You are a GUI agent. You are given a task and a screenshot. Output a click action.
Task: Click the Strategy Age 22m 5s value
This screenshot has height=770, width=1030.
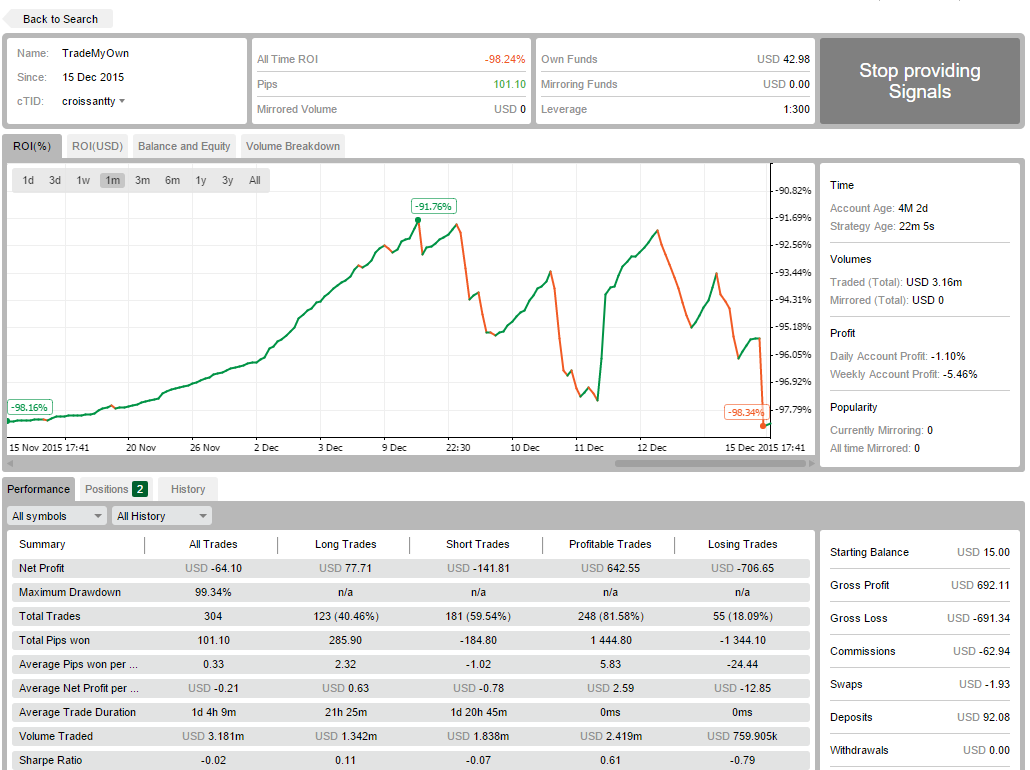tap(916, 226)
